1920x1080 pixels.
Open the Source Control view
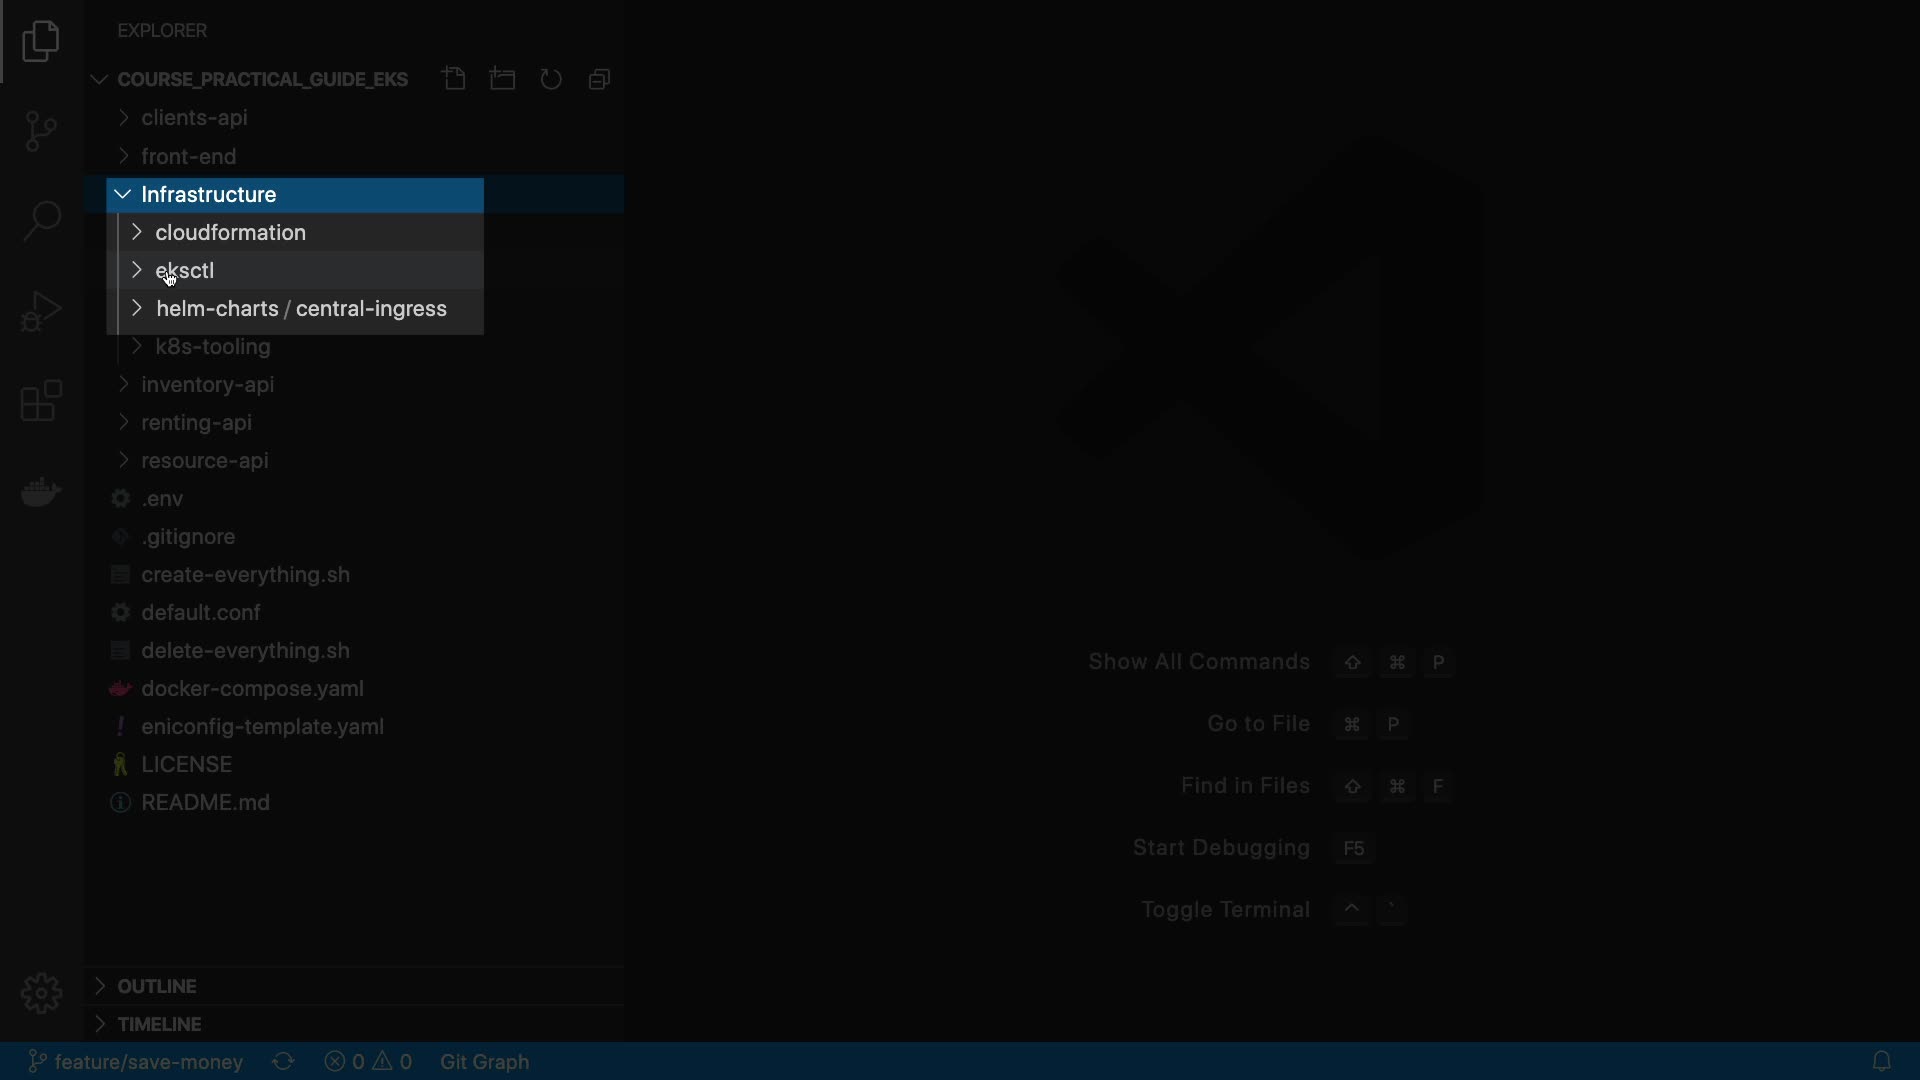point(41,131)
